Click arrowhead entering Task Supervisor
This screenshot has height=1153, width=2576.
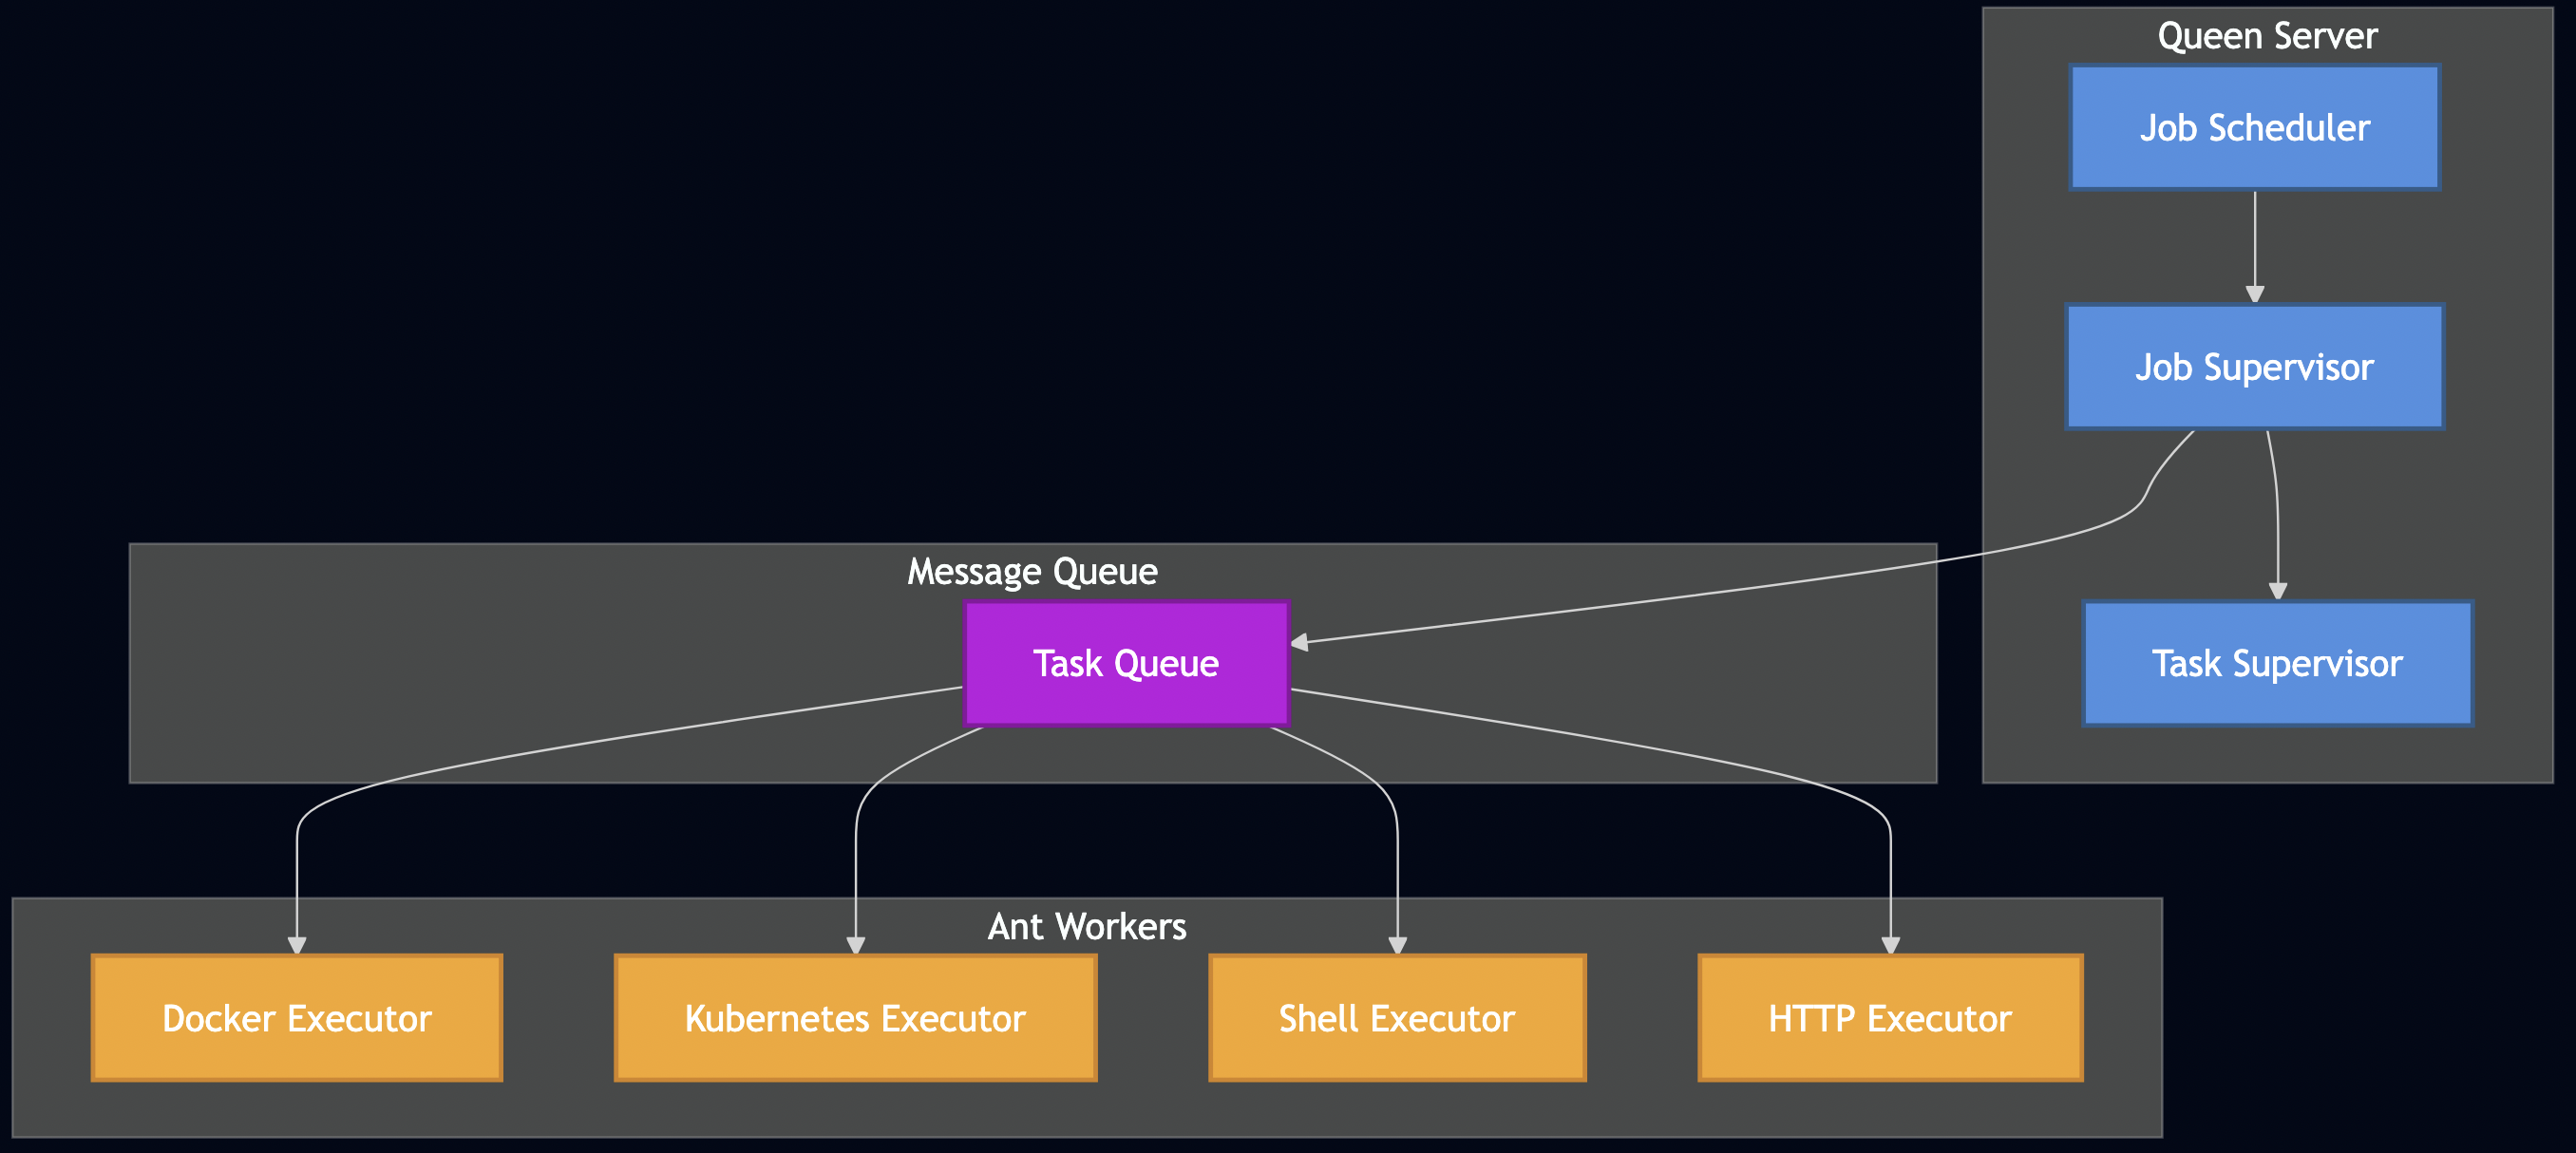[x=2278, y=591]
